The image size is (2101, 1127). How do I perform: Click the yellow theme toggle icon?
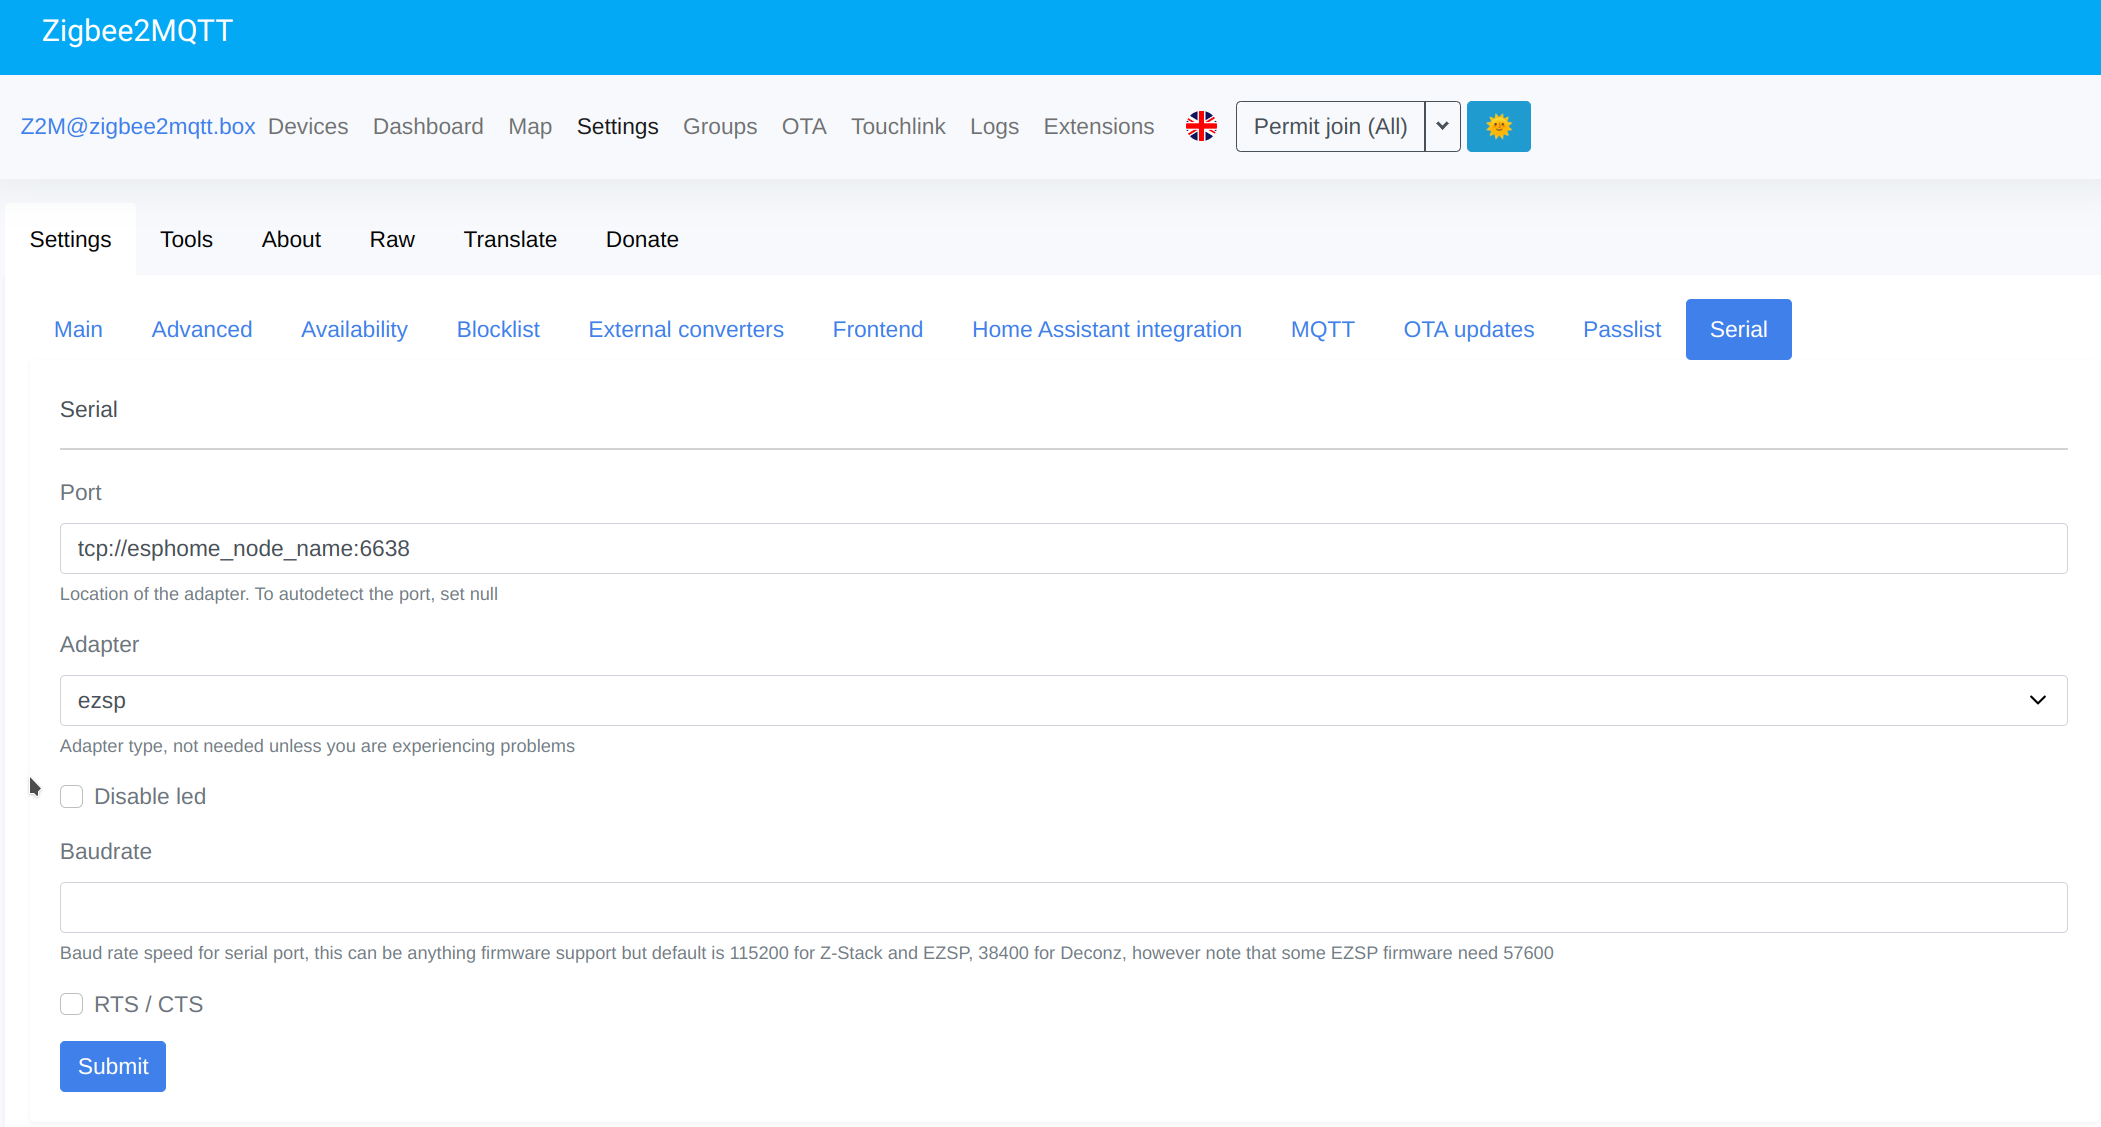(1498, 126)
